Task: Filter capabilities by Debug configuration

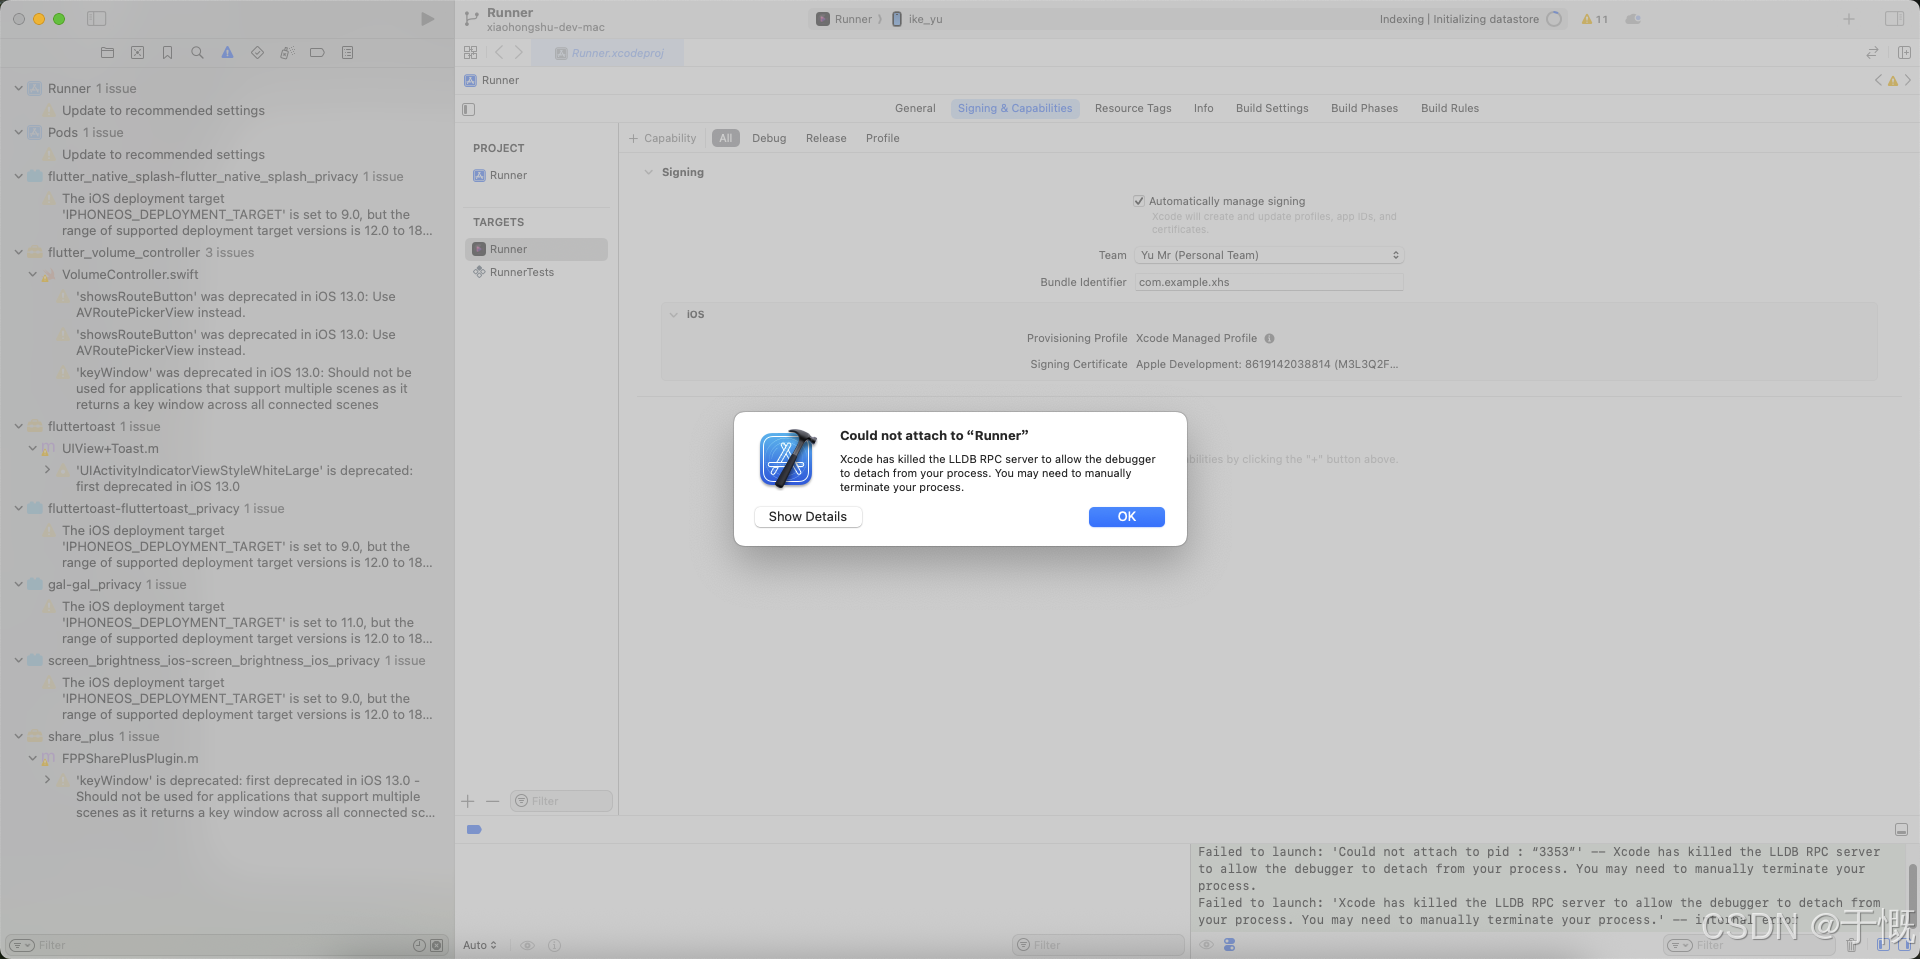Action: tap(769, 138)
